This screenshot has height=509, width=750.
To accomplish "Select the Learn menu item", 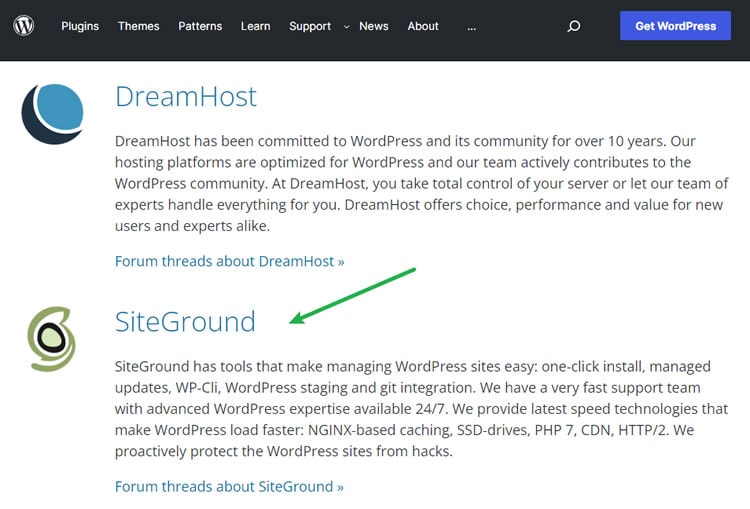I will tap(255, 26).
